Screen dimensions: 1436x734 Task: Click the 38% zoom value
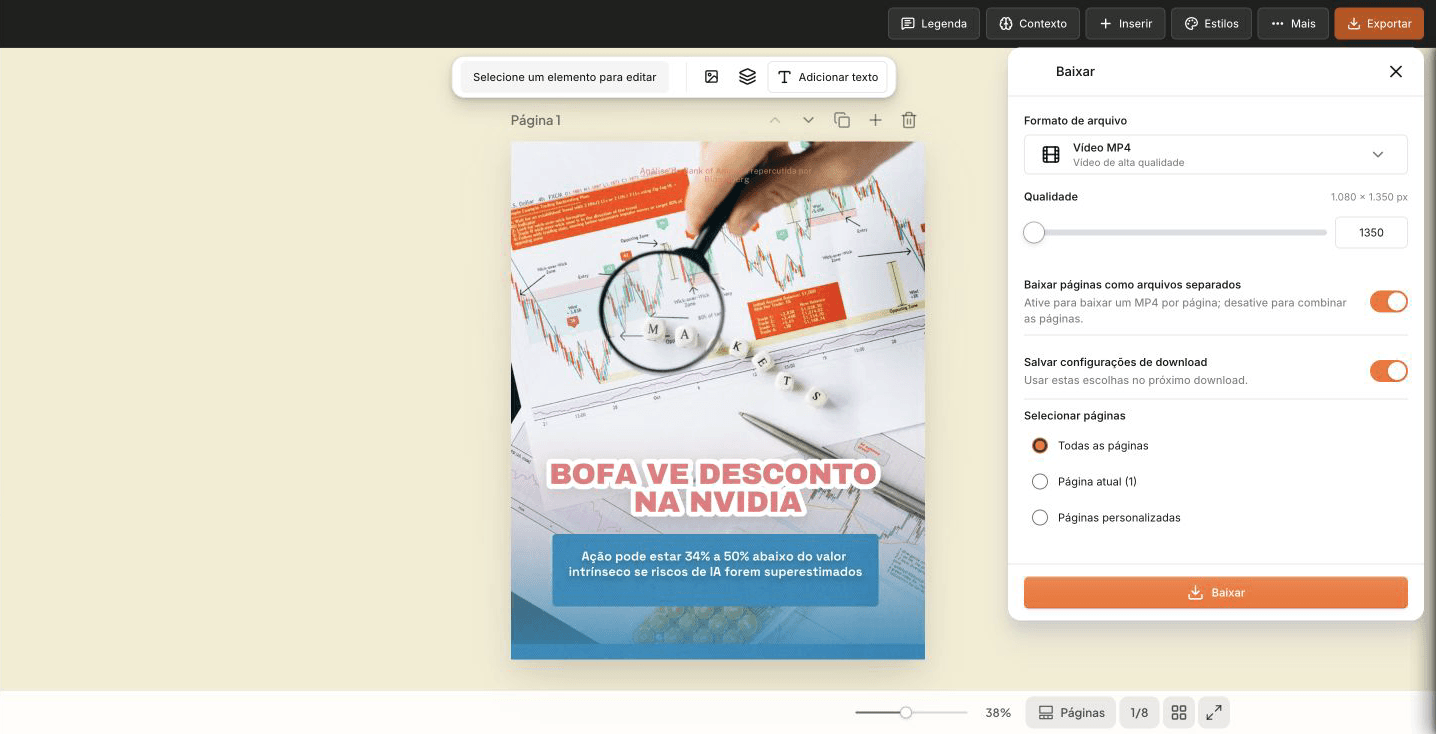[998, 713]
